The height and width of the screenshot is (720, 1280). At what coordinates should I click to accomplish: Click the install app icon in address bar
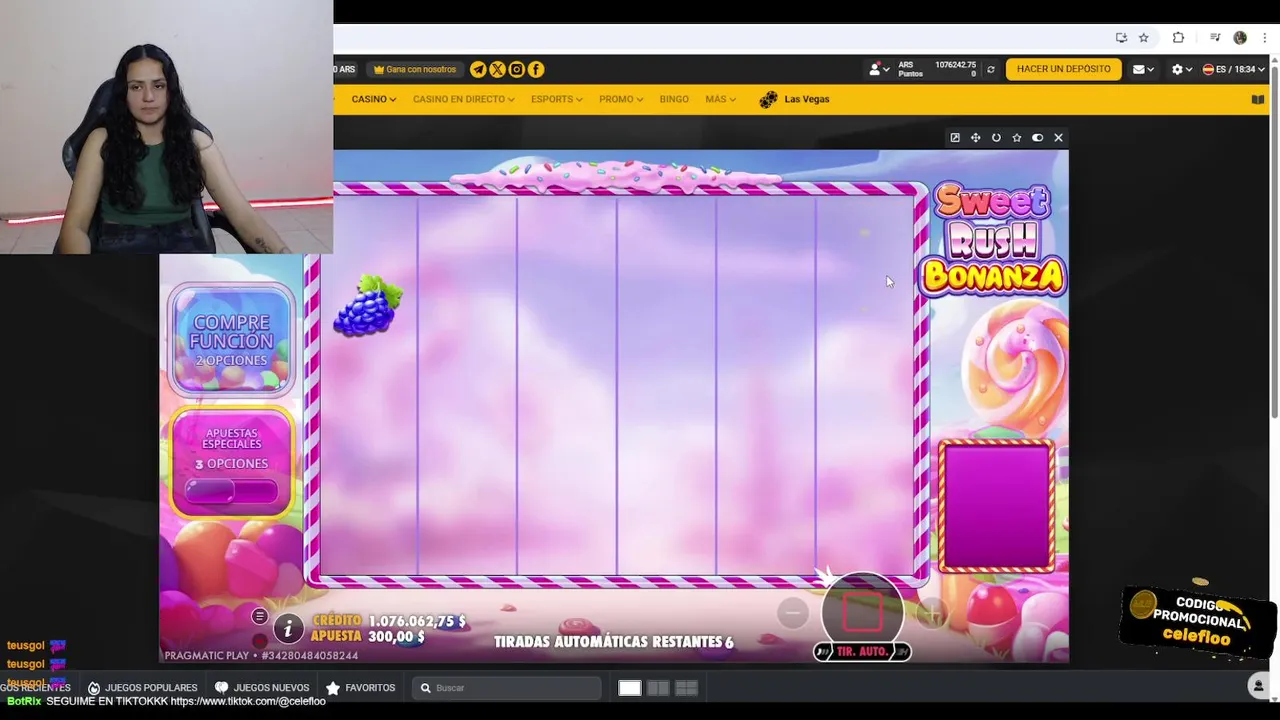(1121, 38)
